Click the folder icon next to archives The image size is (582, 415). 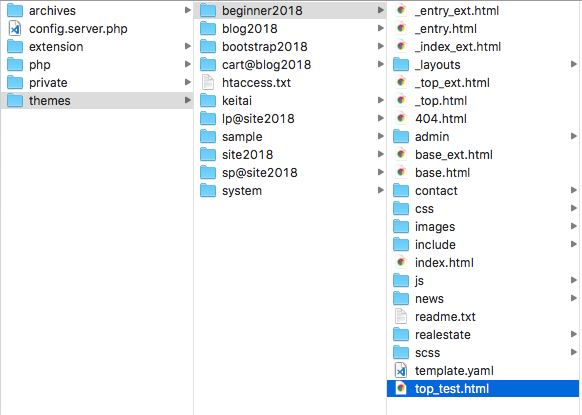pos(15,10)
